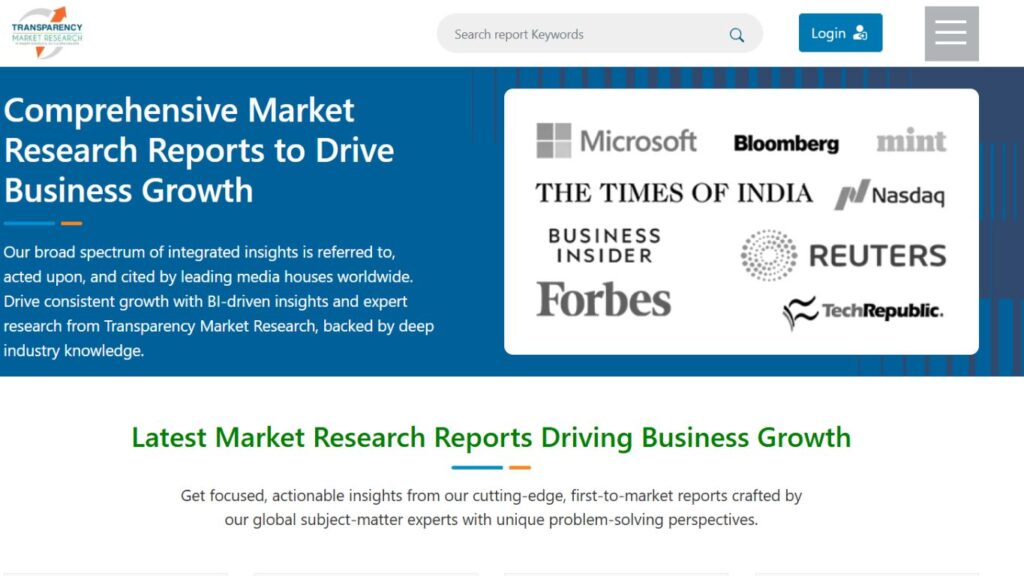
Task: Click the hero paragraph about integrated insights
Action: click(x=218, y=301)
